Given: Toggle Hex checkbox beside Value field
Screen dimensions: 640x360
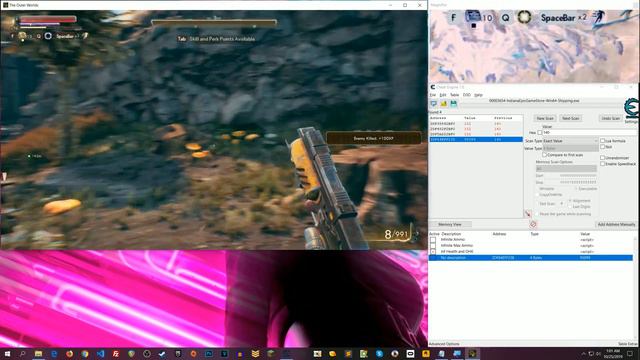Looking at the screenshot, I should pyautogui.click(x=540, y=133).
